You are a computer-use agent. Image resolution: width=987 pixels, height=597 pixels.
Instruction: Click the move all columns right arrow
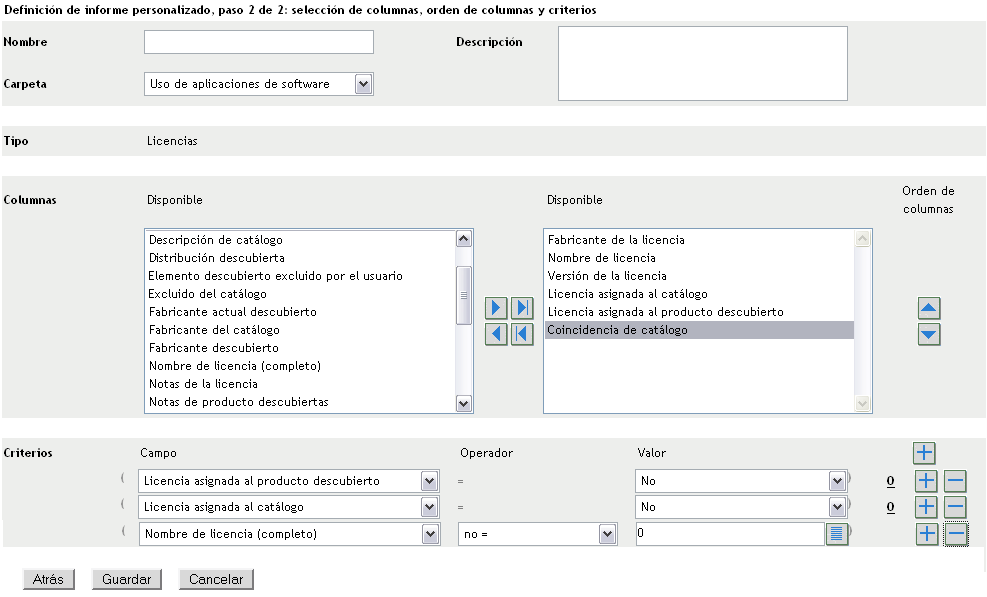click(521, 308)
